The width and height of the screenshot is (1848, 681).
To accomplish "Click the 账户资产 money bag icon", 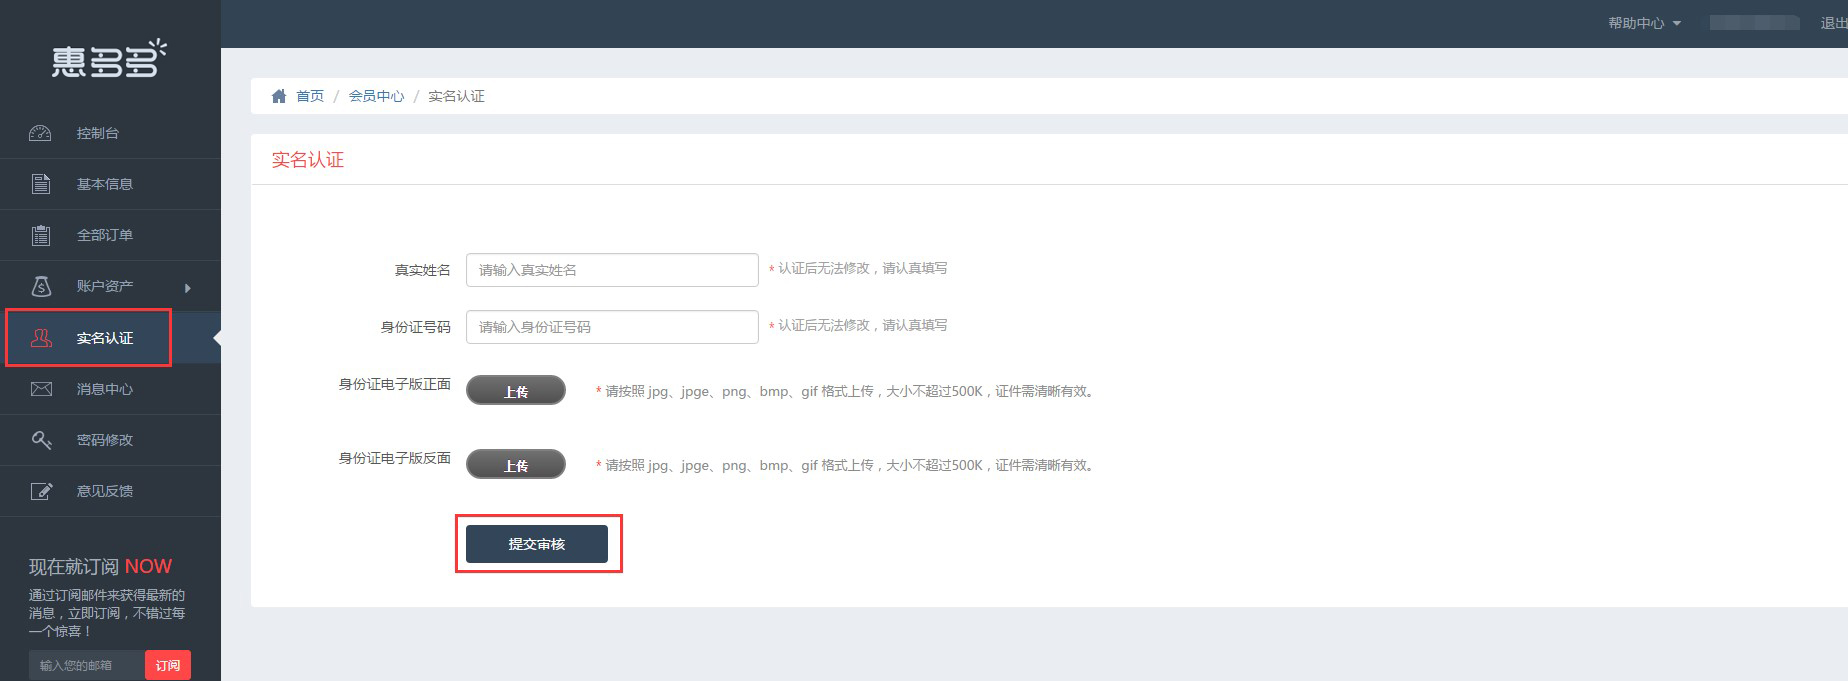I will point(40,286).
